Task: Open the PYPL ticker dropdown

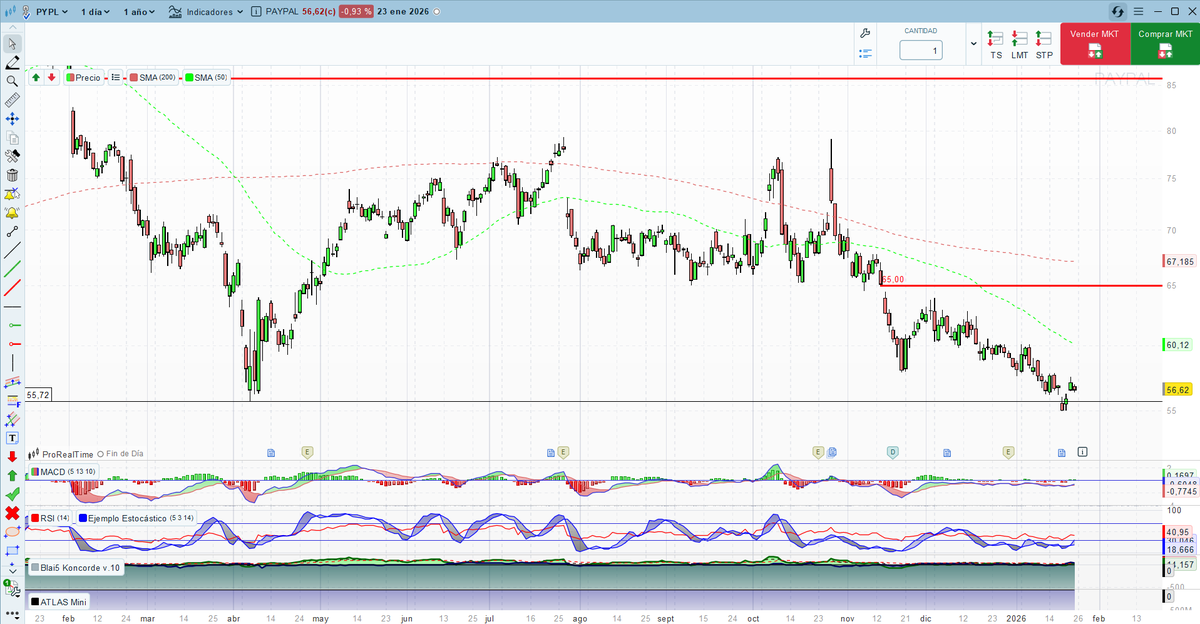Action: 51,12
